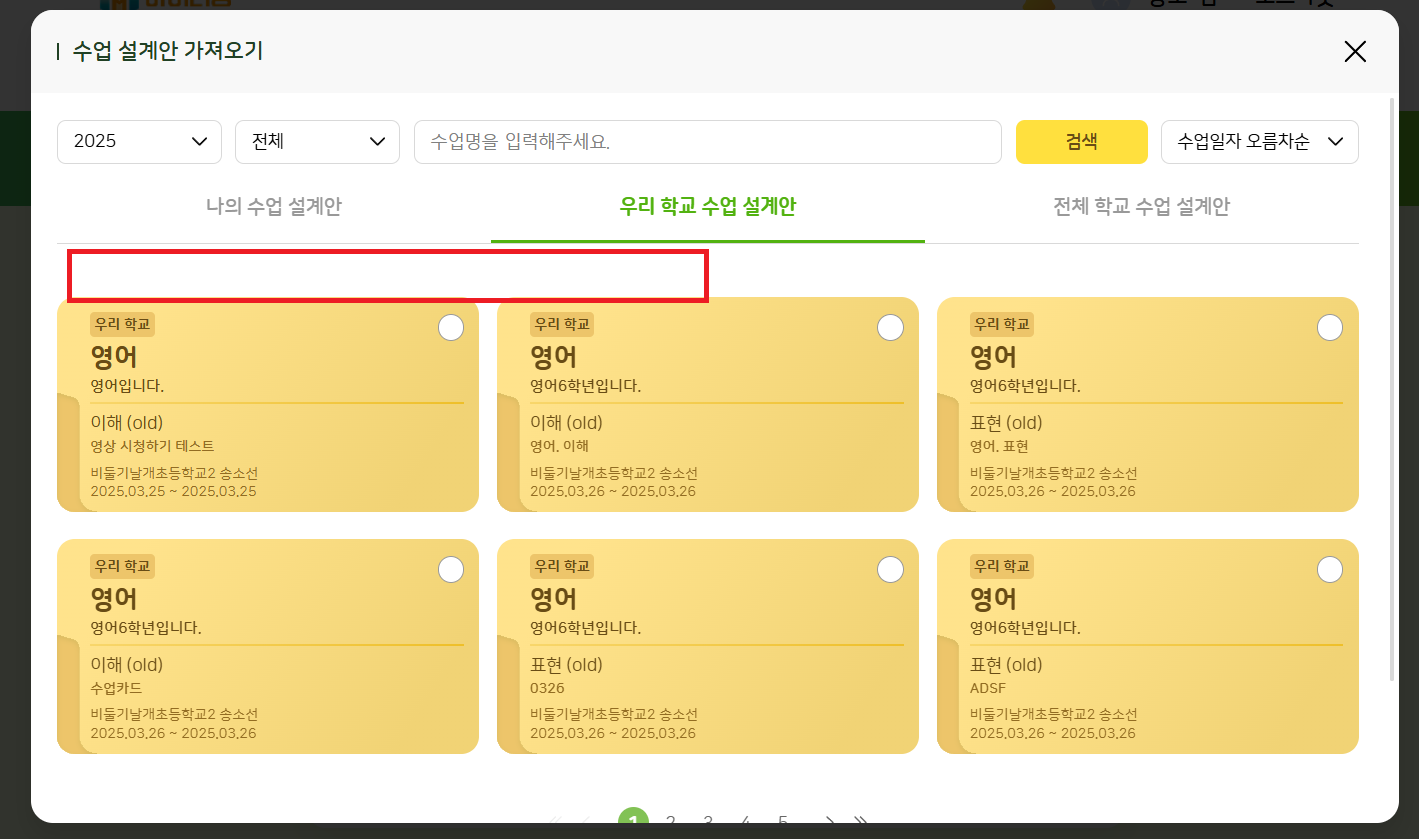Viewport: 1419px width, 839px height.
Task: Close the 수업 설계안 가져오기 dialog
Action: pos(1354,52)
